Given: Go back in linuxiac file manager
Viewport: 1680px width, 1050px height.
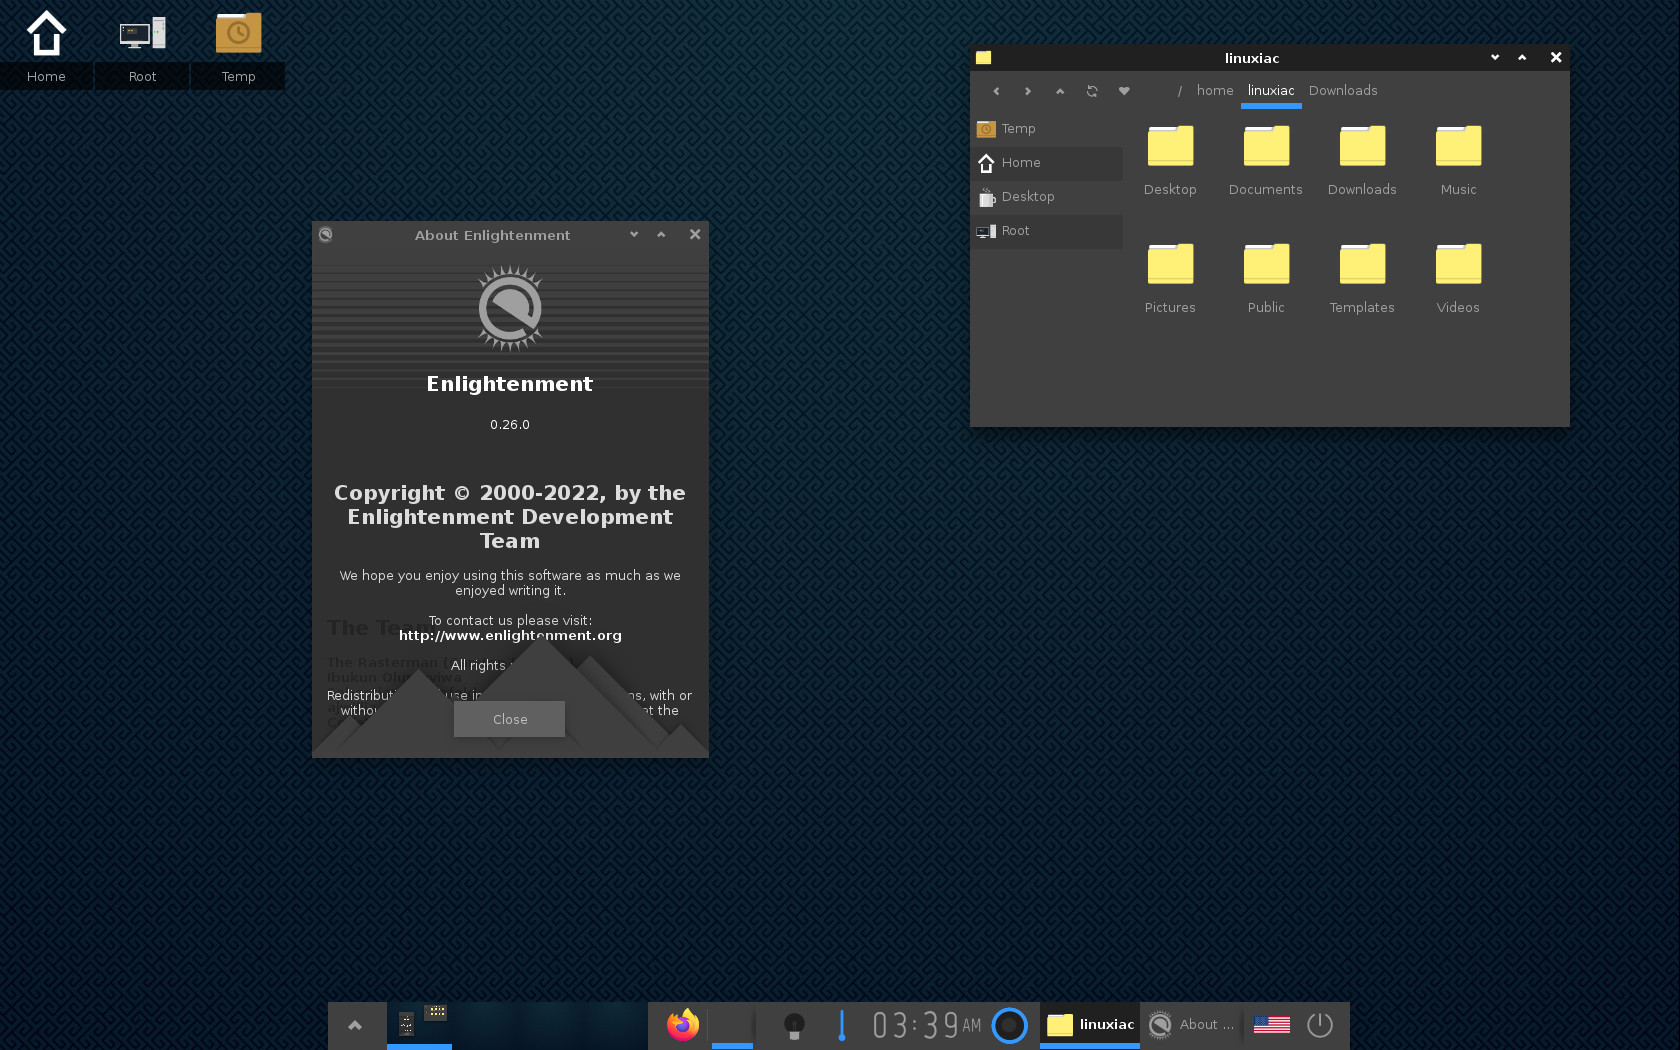Looking at the screenshot, I should click(x=996, y=91).
